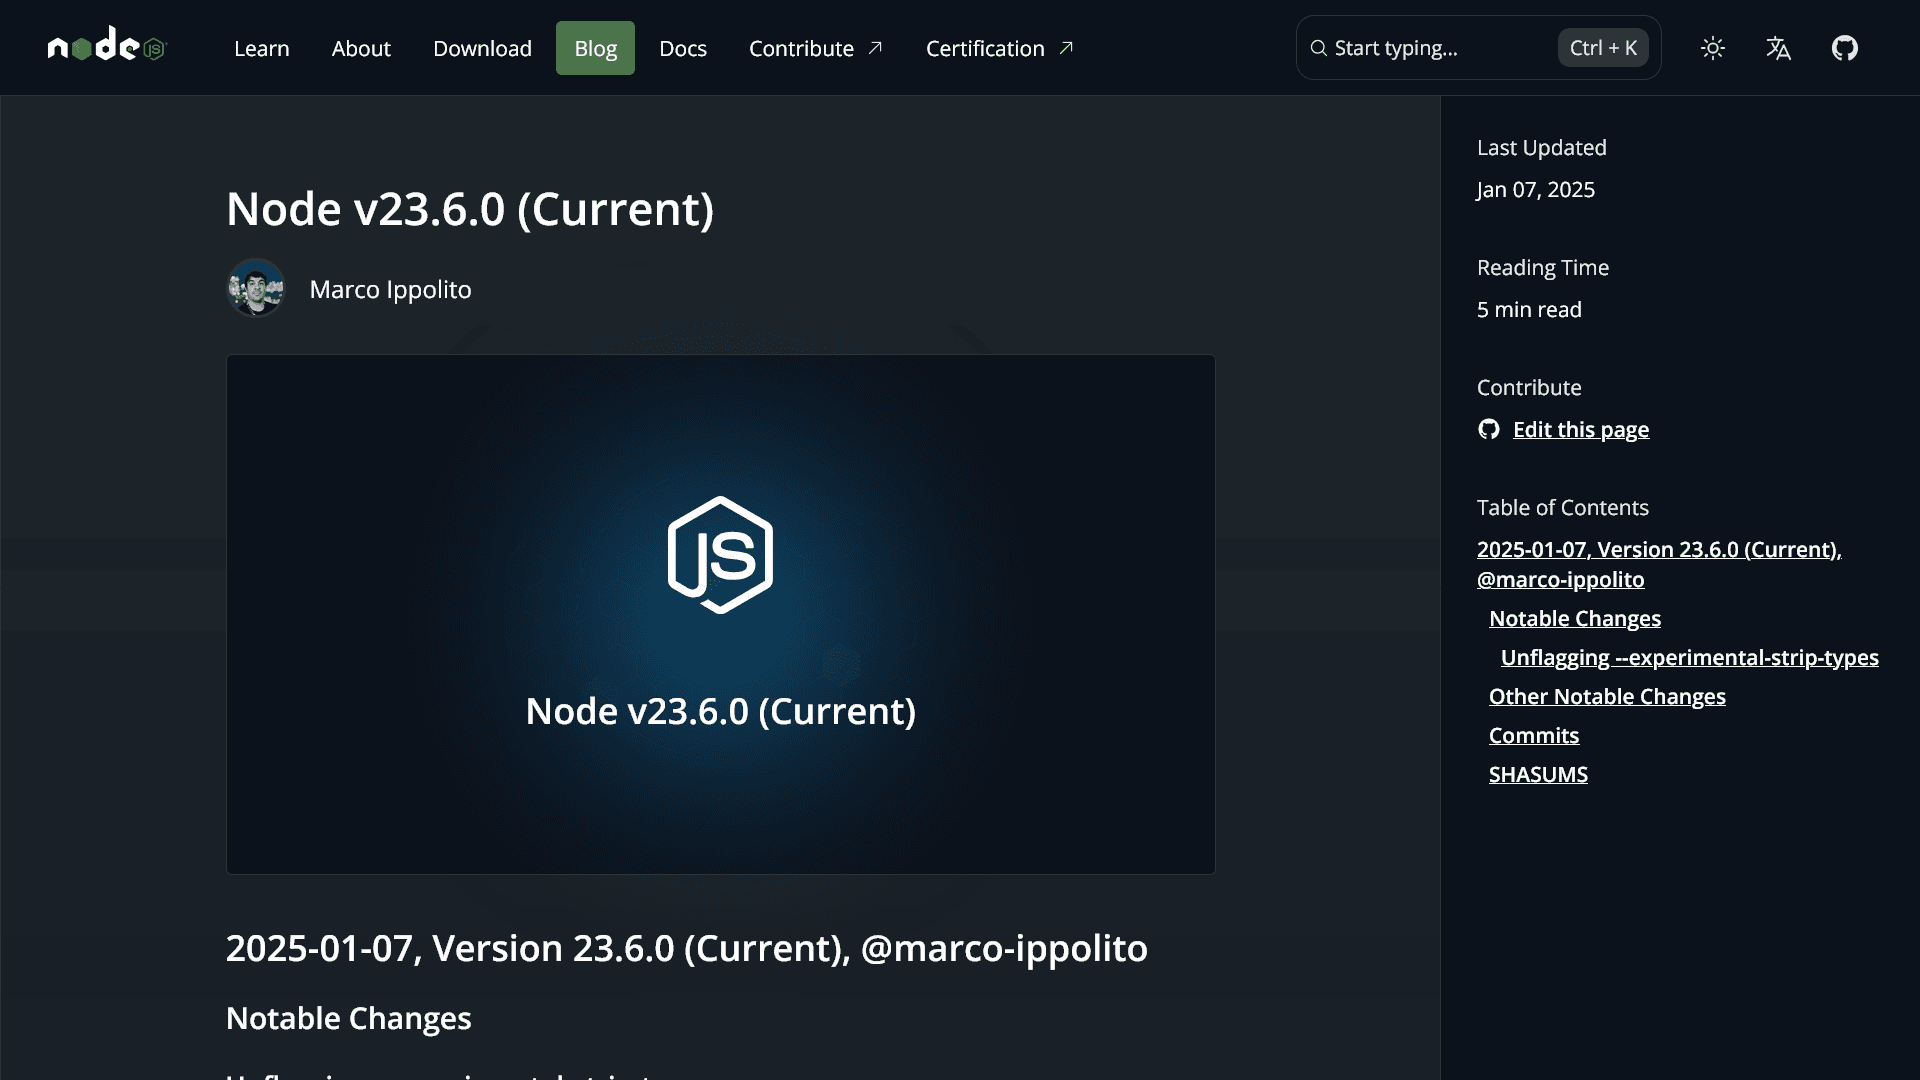1920x1080 pixels.
Task: Click the GitHub icon beside Edit this page
Action: [x=1489, y=429]
